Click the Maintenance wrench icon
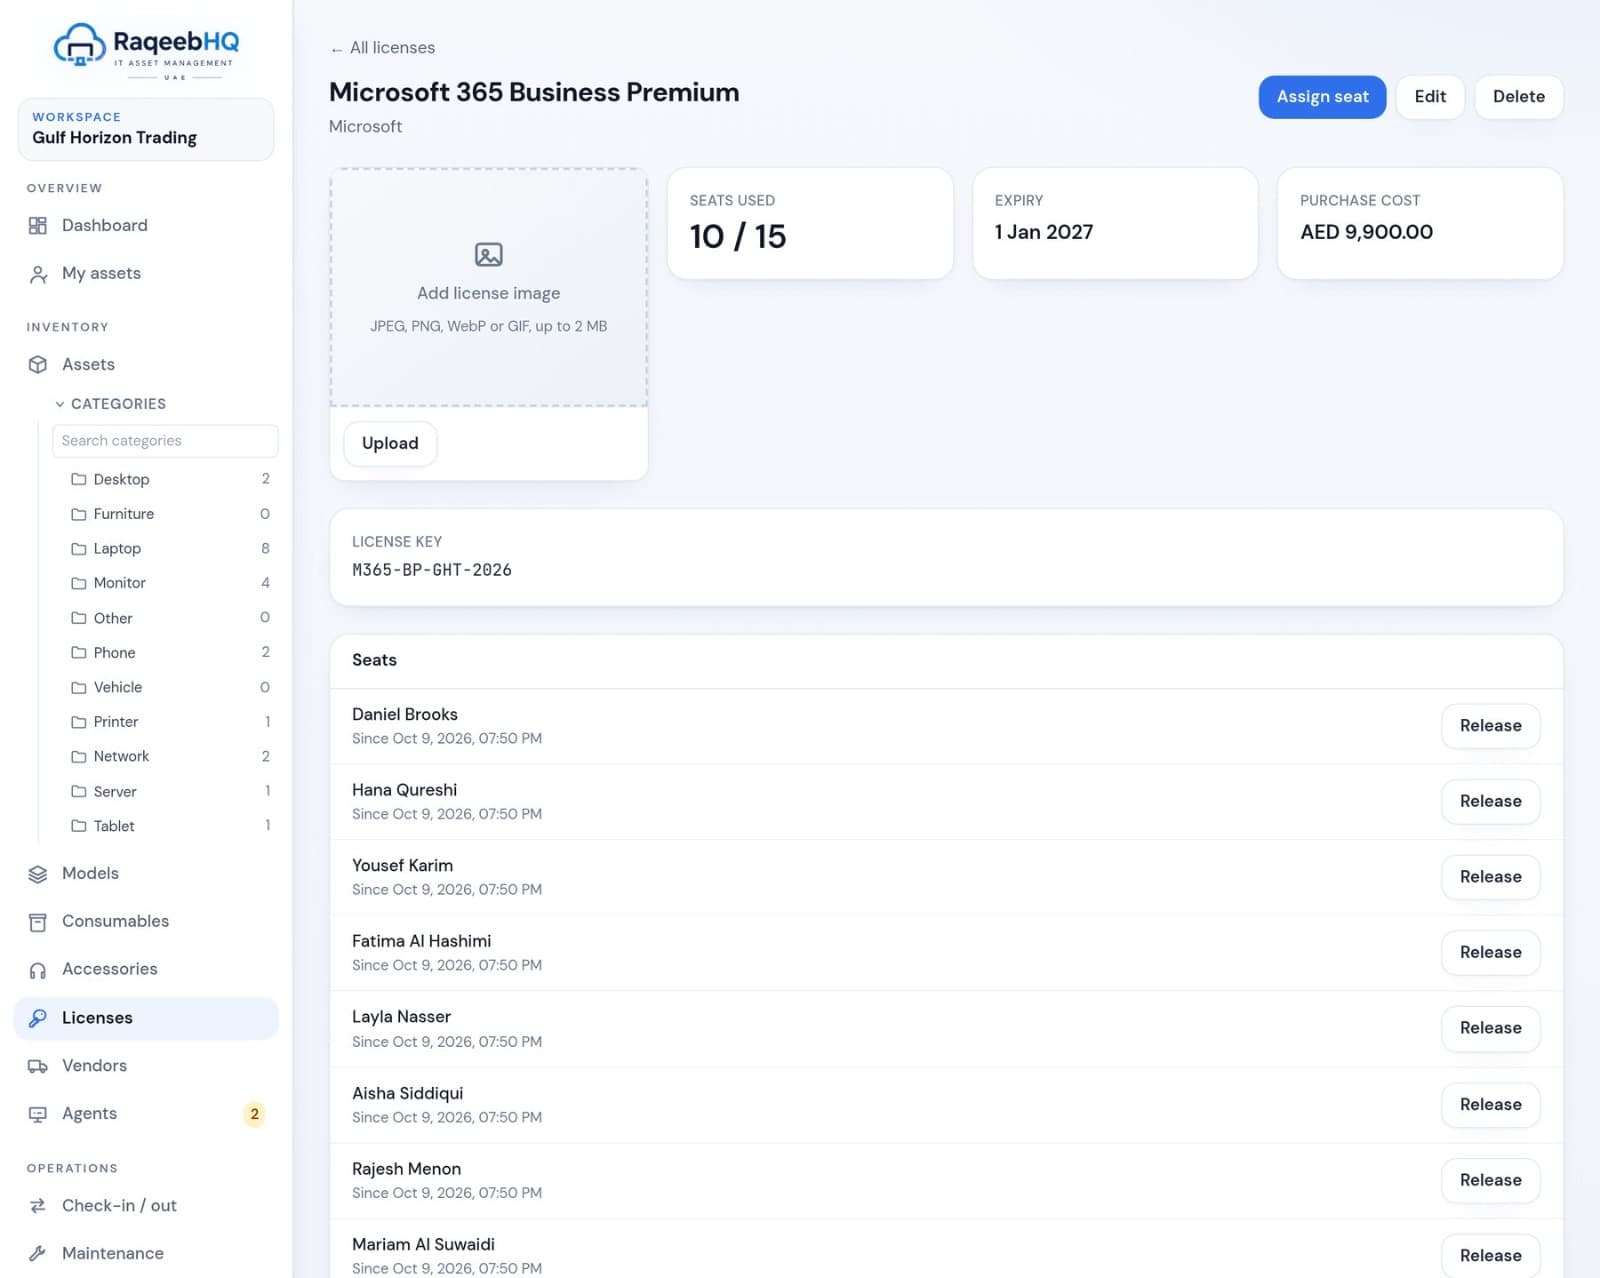Viewport: 1600px width, 1278px height. click(38, 1254)
